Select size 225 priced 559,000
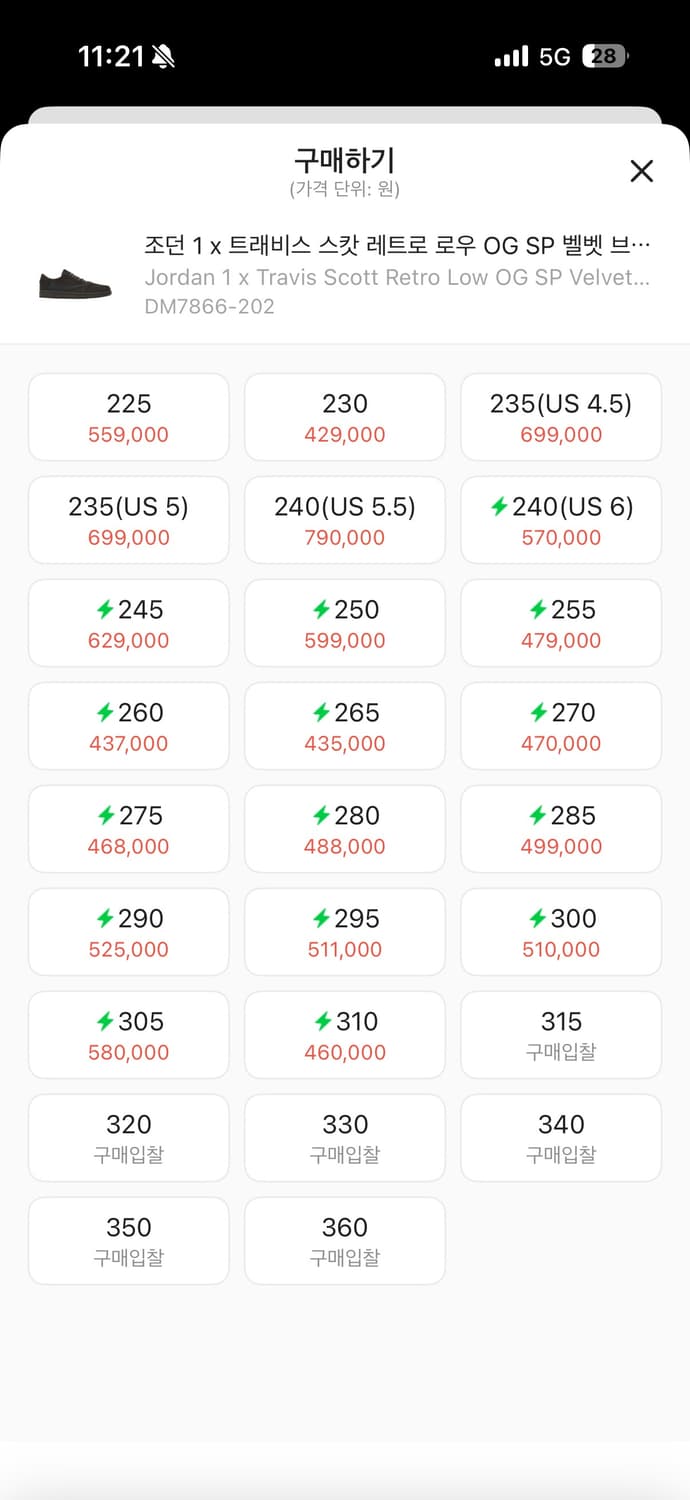690x1500 pixels. tap(129, 417)
